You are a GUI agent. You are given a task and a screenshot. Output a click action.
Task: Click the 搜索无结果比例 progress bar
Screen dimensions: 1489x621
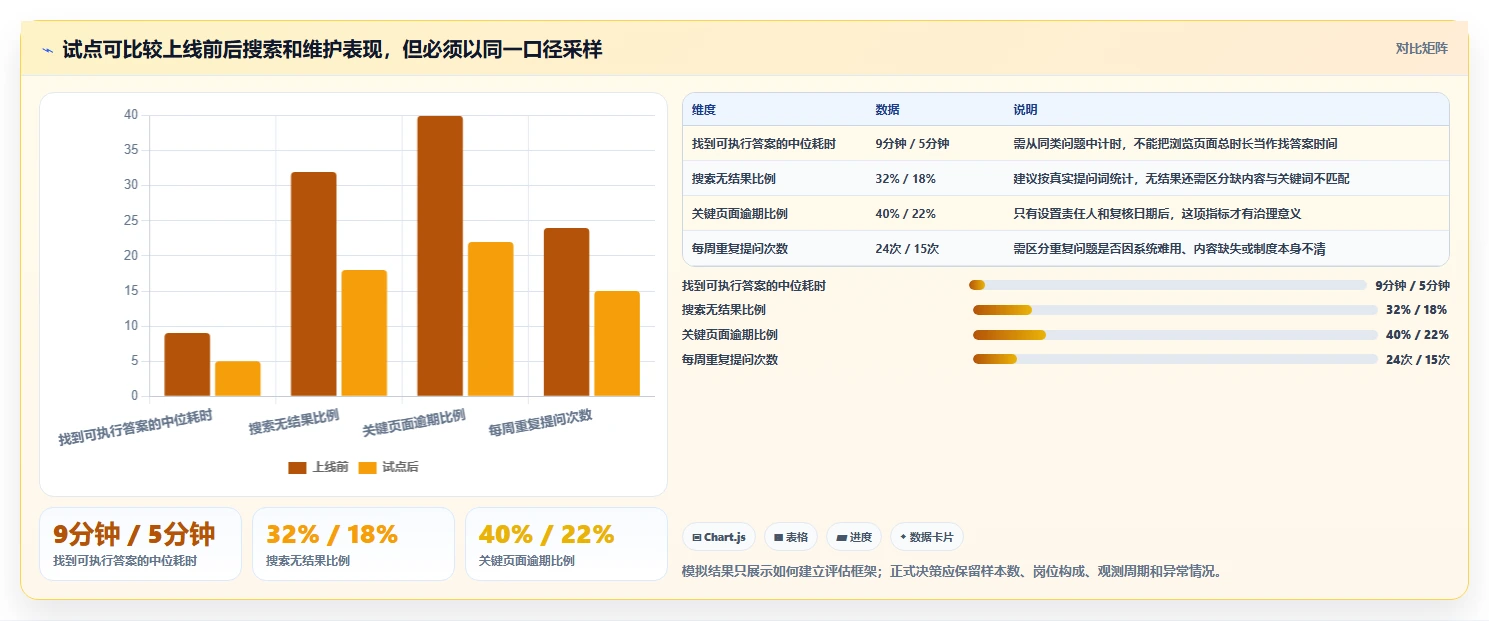(x=1175, y=310)
